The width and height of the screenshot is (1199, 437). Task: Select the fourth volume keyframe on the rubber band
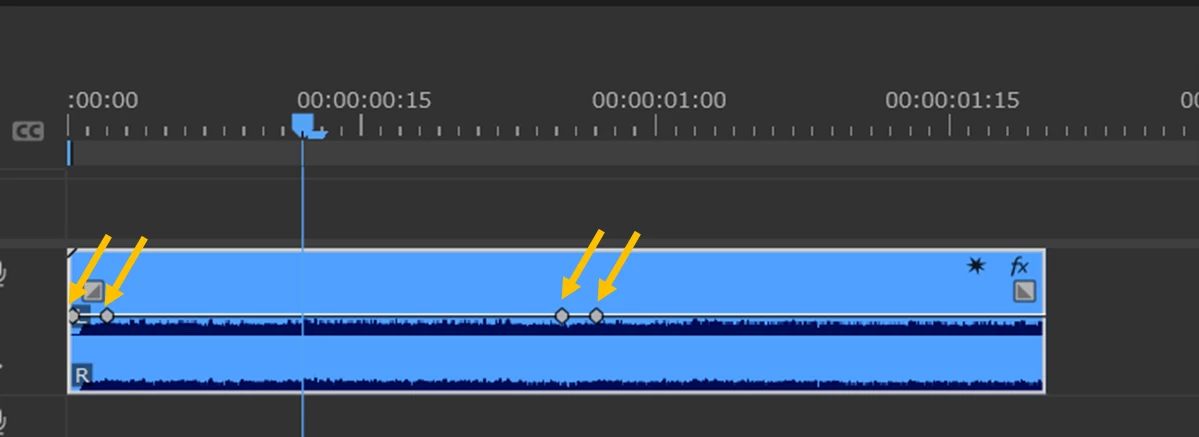tap(596, 315)
